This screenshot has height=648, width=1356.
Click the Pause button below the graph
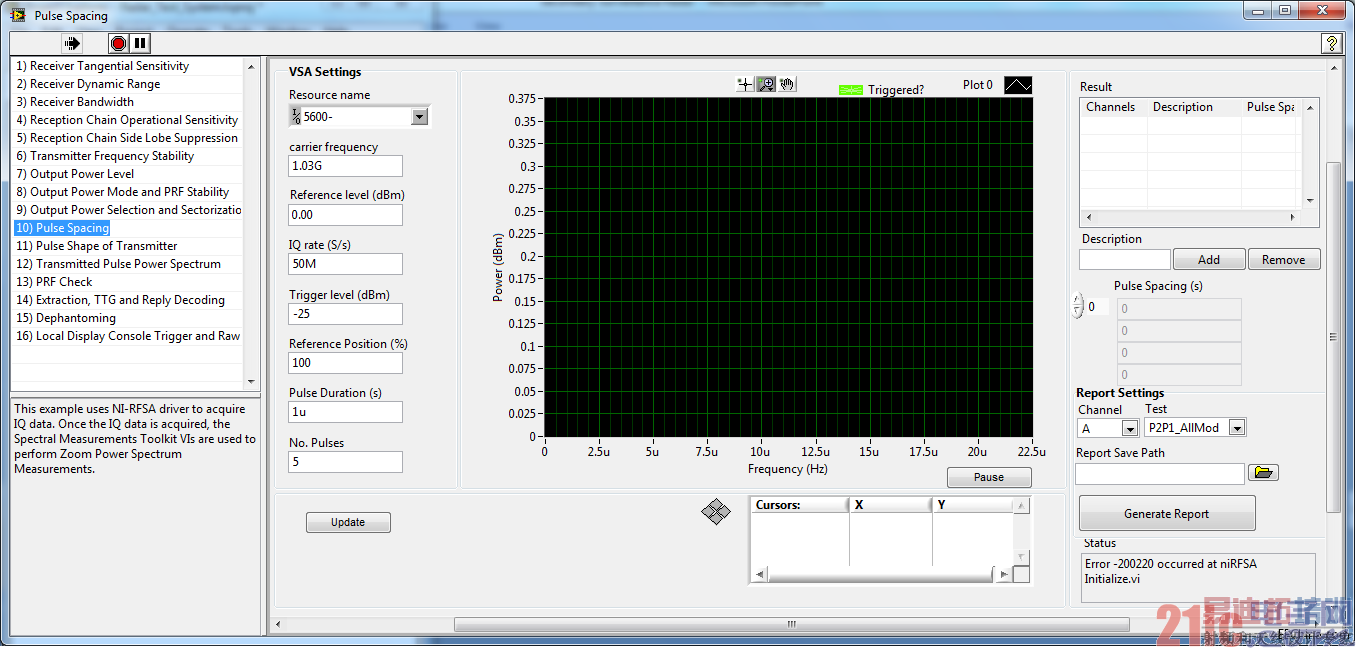coord(989,477)
